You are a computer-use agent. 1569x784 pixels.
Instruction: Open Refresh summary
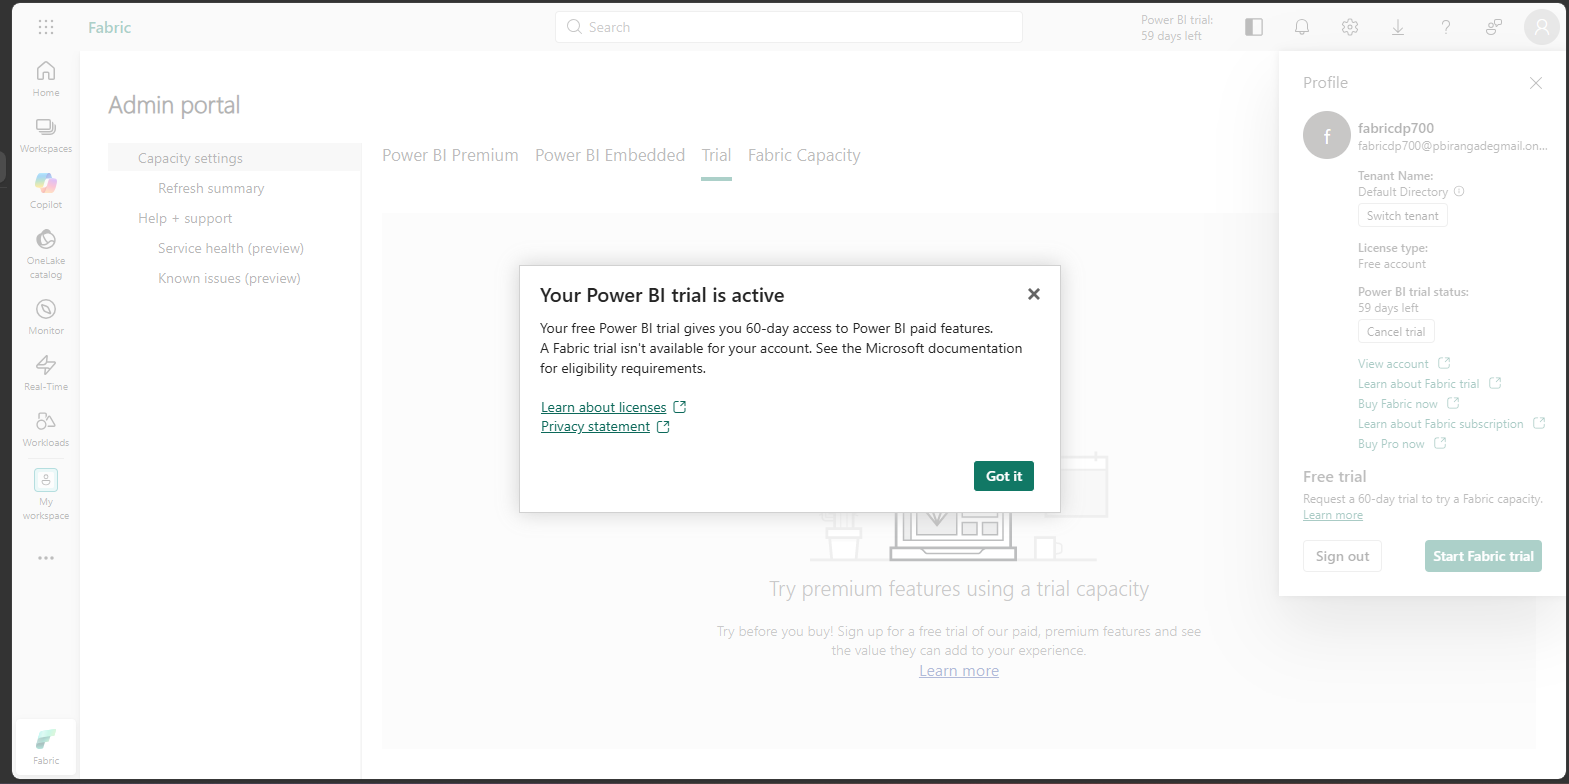tap(211, 188)
